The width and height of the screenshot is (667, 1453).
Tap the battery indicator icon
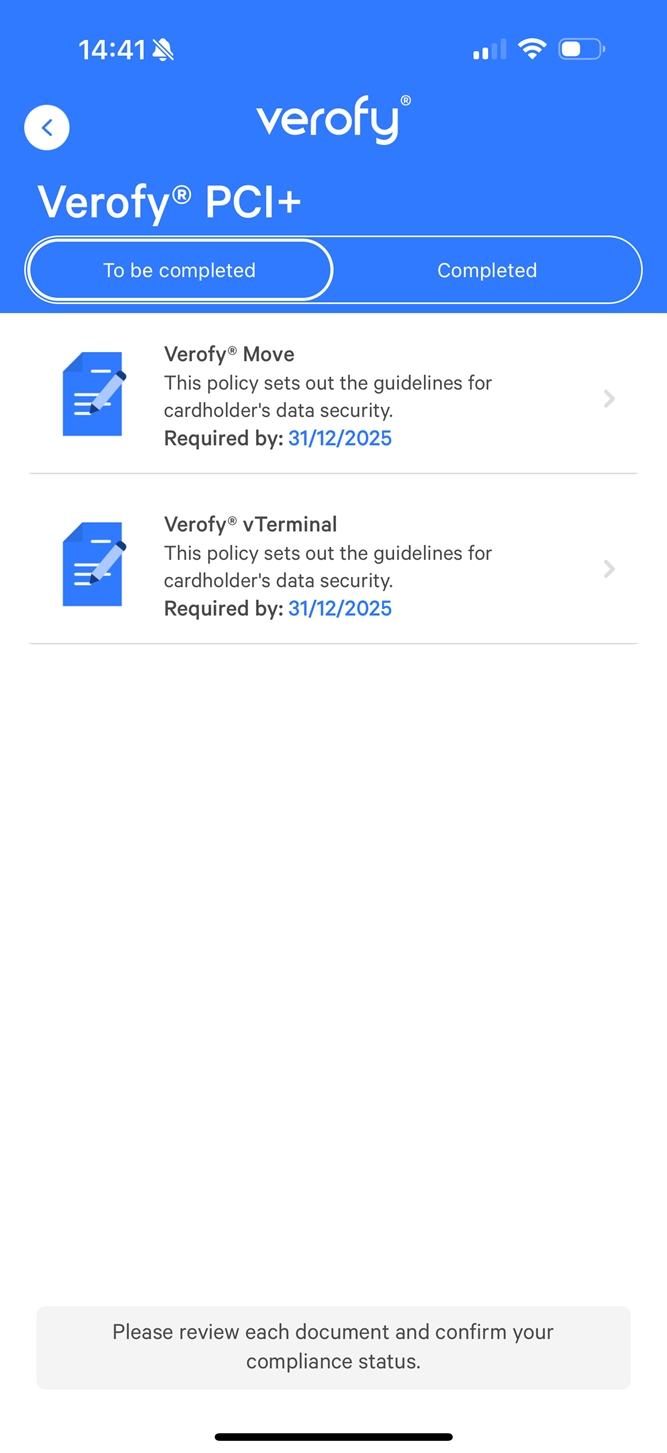pyautogui.click(x=581, y=49)
